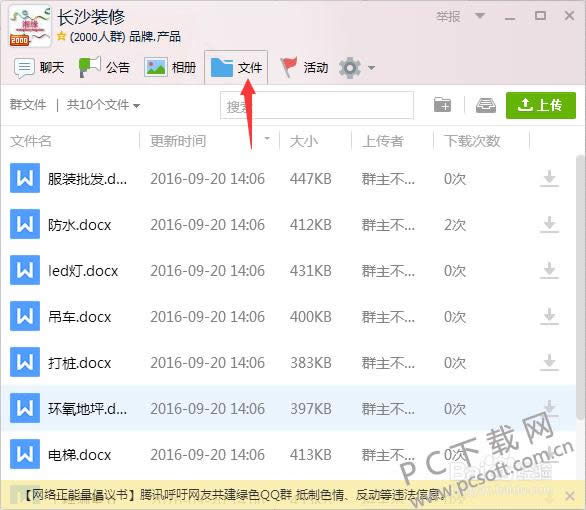Image resolution: width=586 pixels, height=510 pixels.
Task: Select file name led灯.docx
Action: 83,271
